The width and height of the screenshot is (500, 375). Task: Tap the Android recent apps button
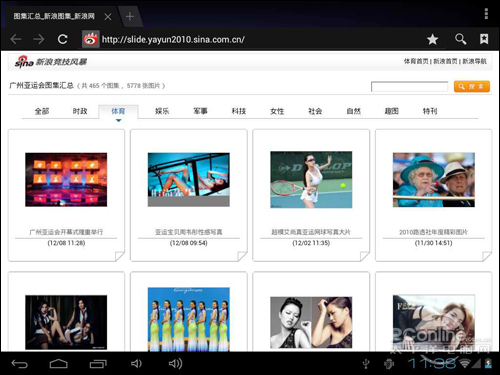pyautogui.click(x=98, y=364)
